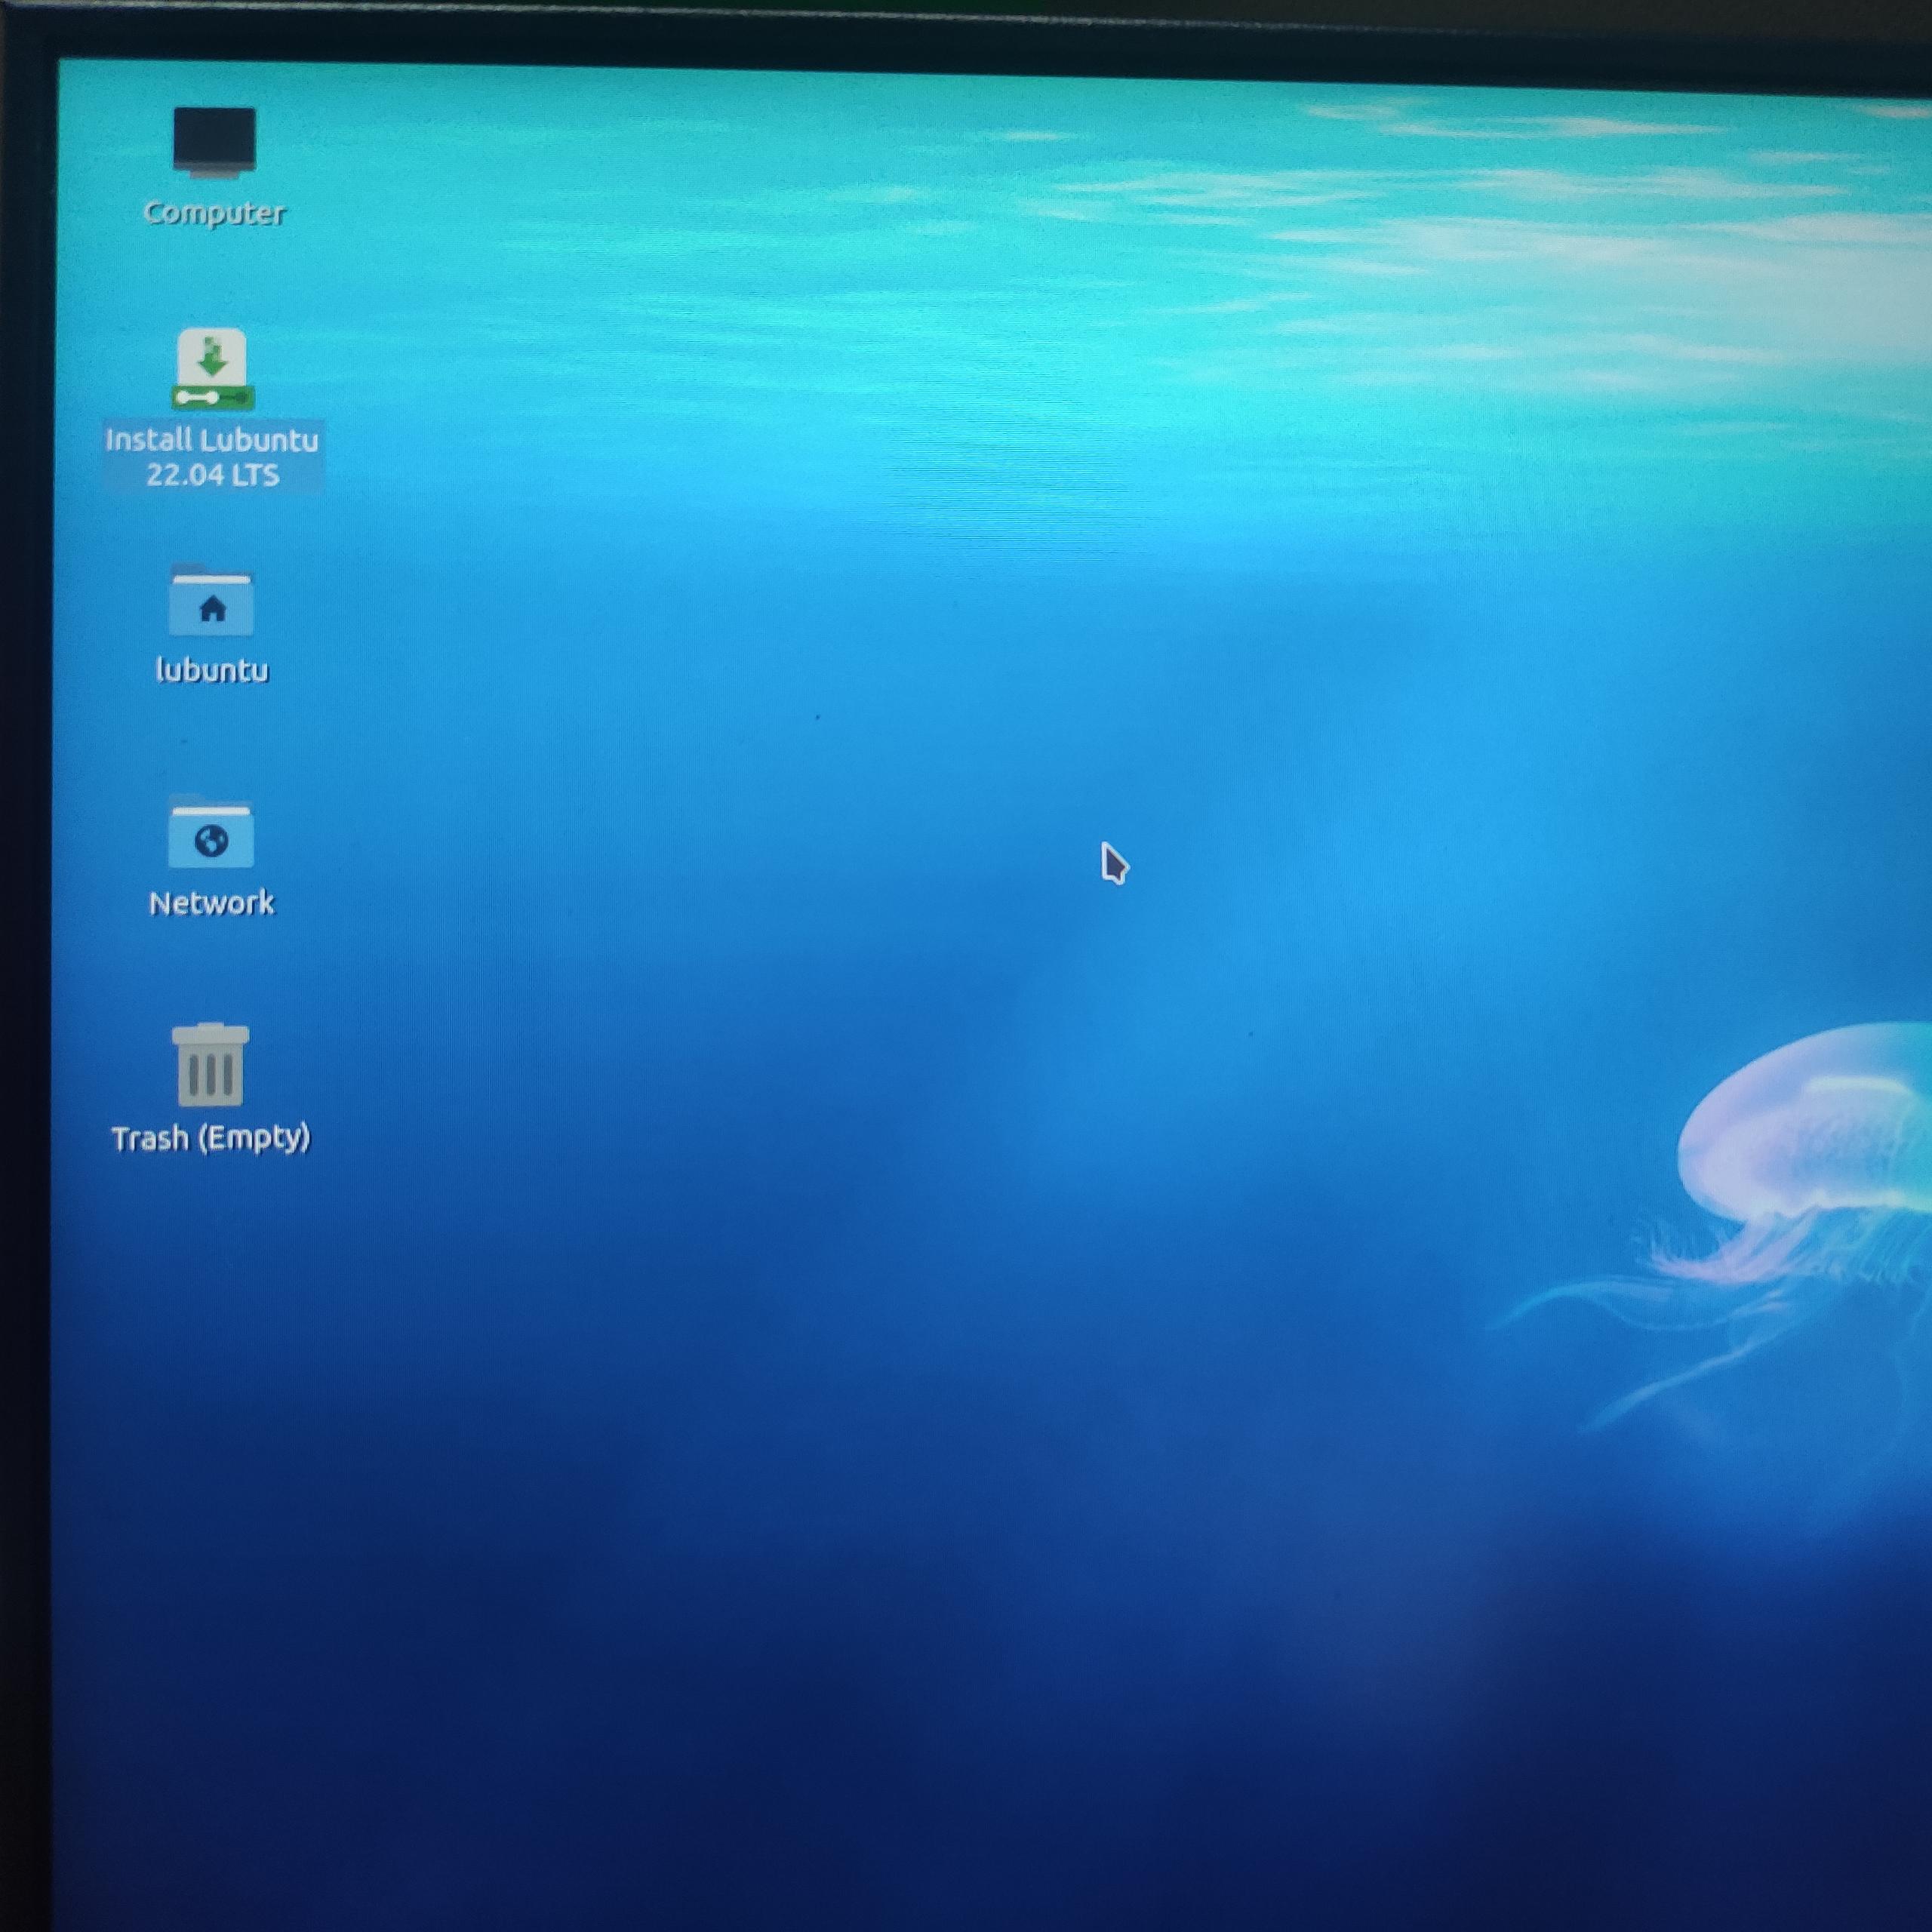Click the trash bin lid
1932x1932 pixels.
click(x=210, y=1034)
